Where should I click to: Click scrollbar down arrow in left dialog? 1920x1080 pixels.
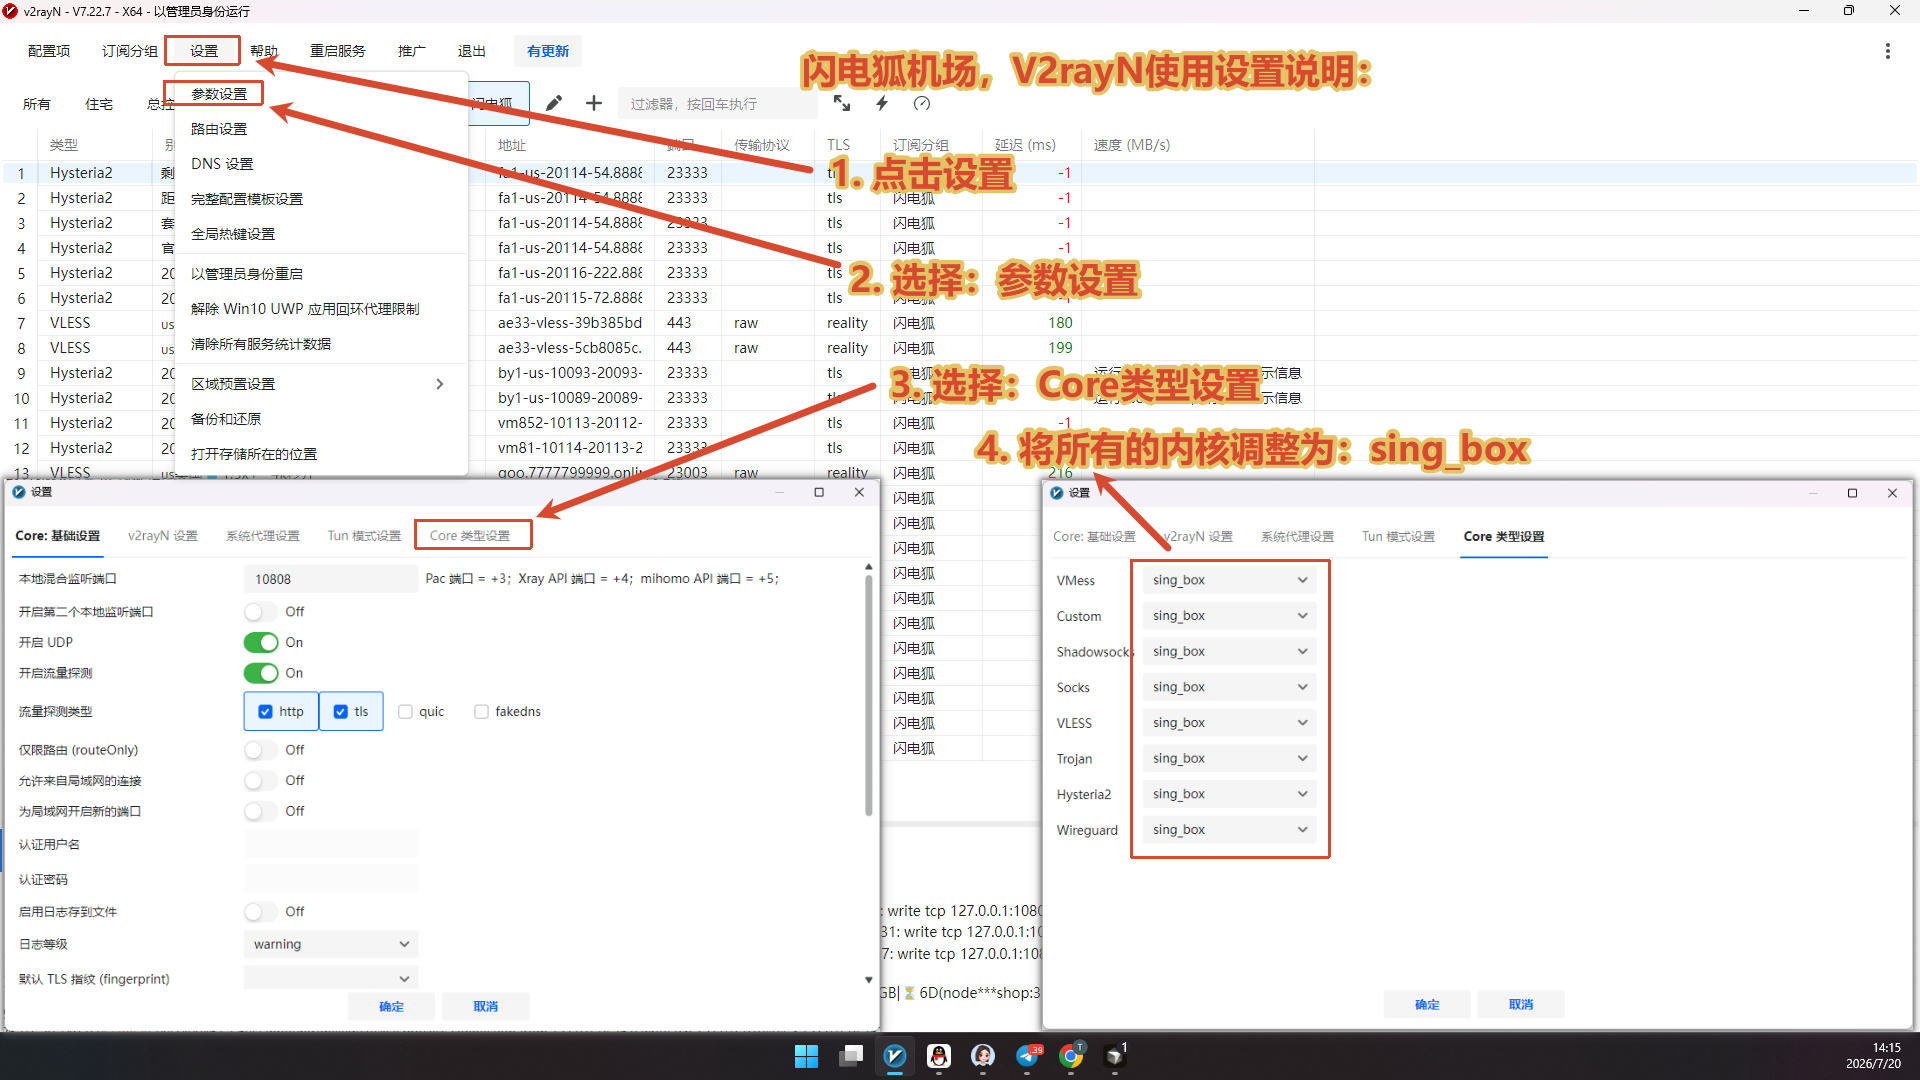[x=868, y=980]
